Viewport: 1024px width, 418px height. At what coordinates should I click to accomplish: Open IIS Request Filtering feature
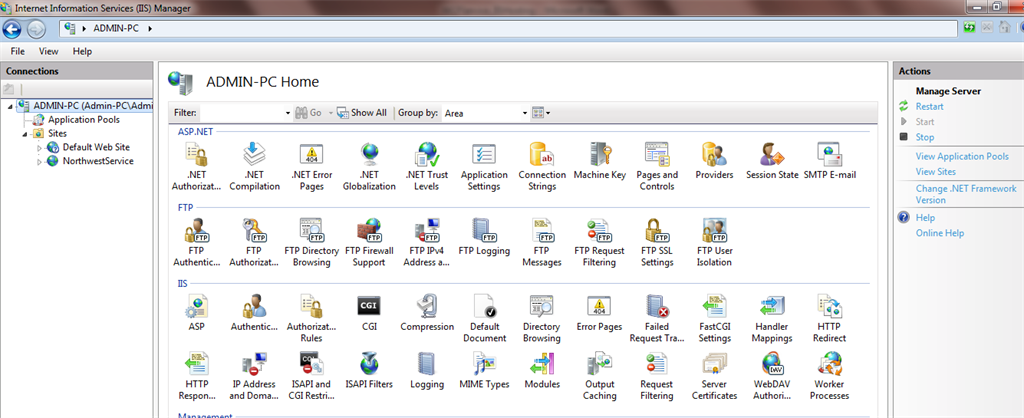(x=657, y=376)
